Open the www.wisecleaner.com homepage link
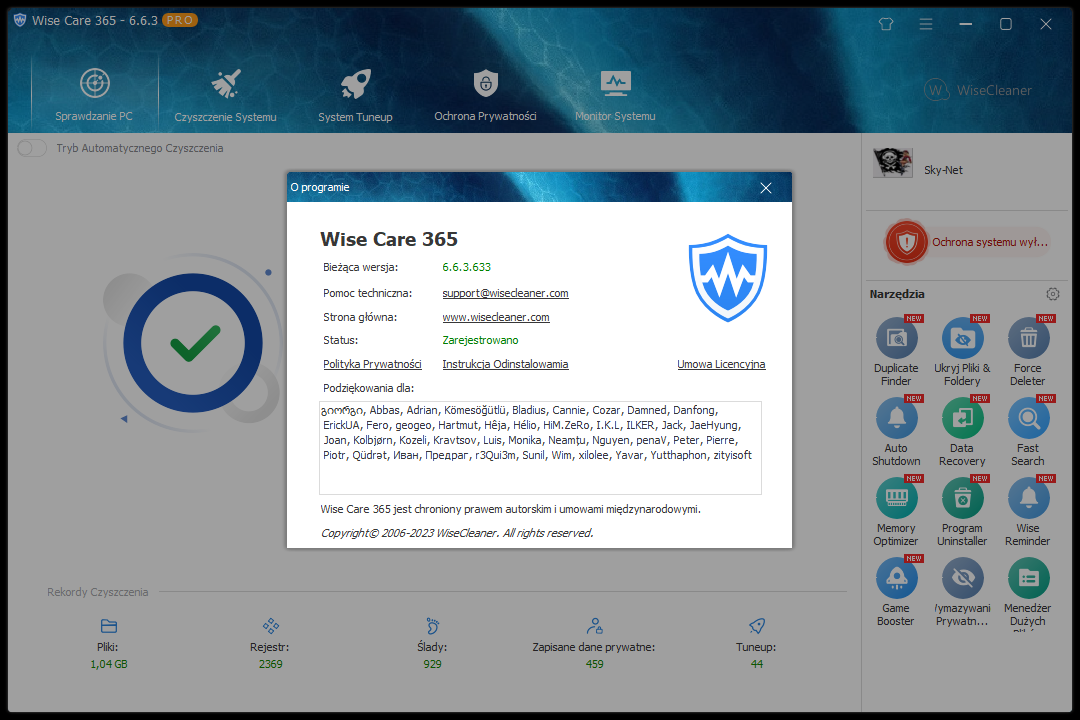Screen dimensions: 1080x720 [x=496, y=318]
